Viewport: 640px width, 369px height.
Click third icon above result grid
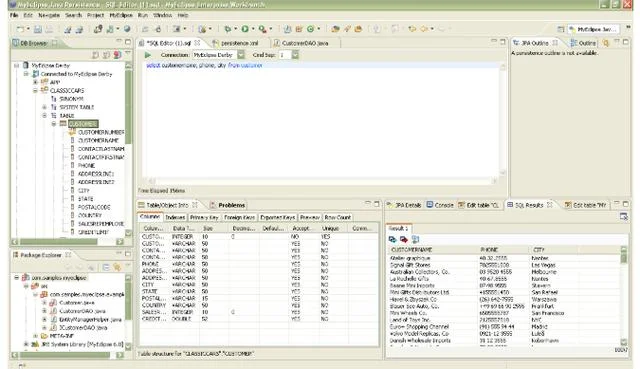415,240
